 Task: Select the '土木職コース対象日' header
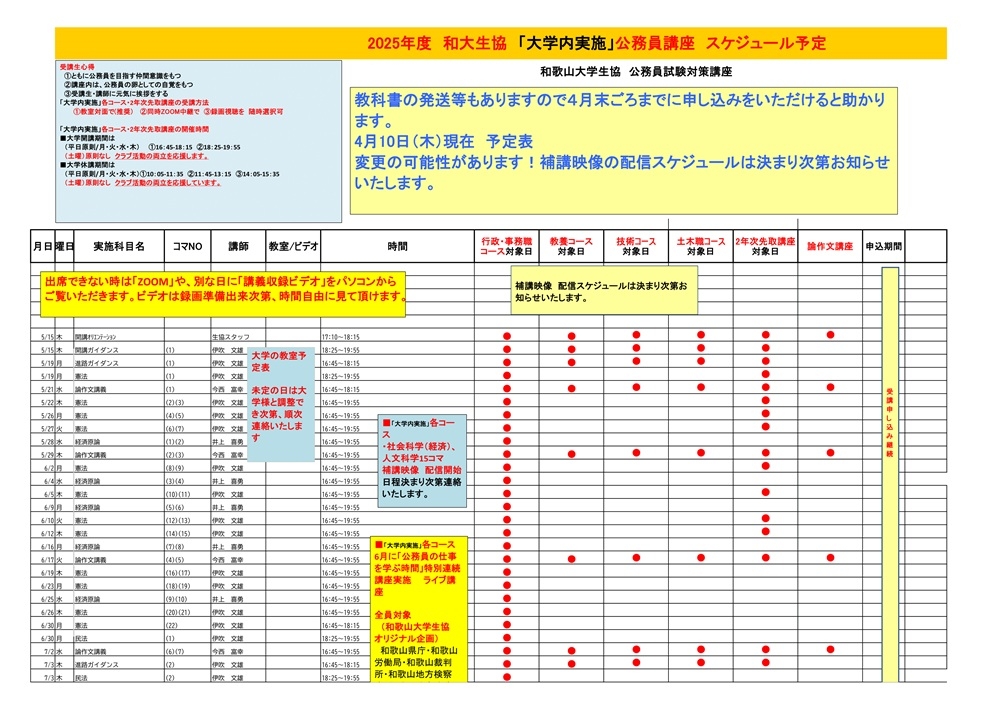coord(701,247)
